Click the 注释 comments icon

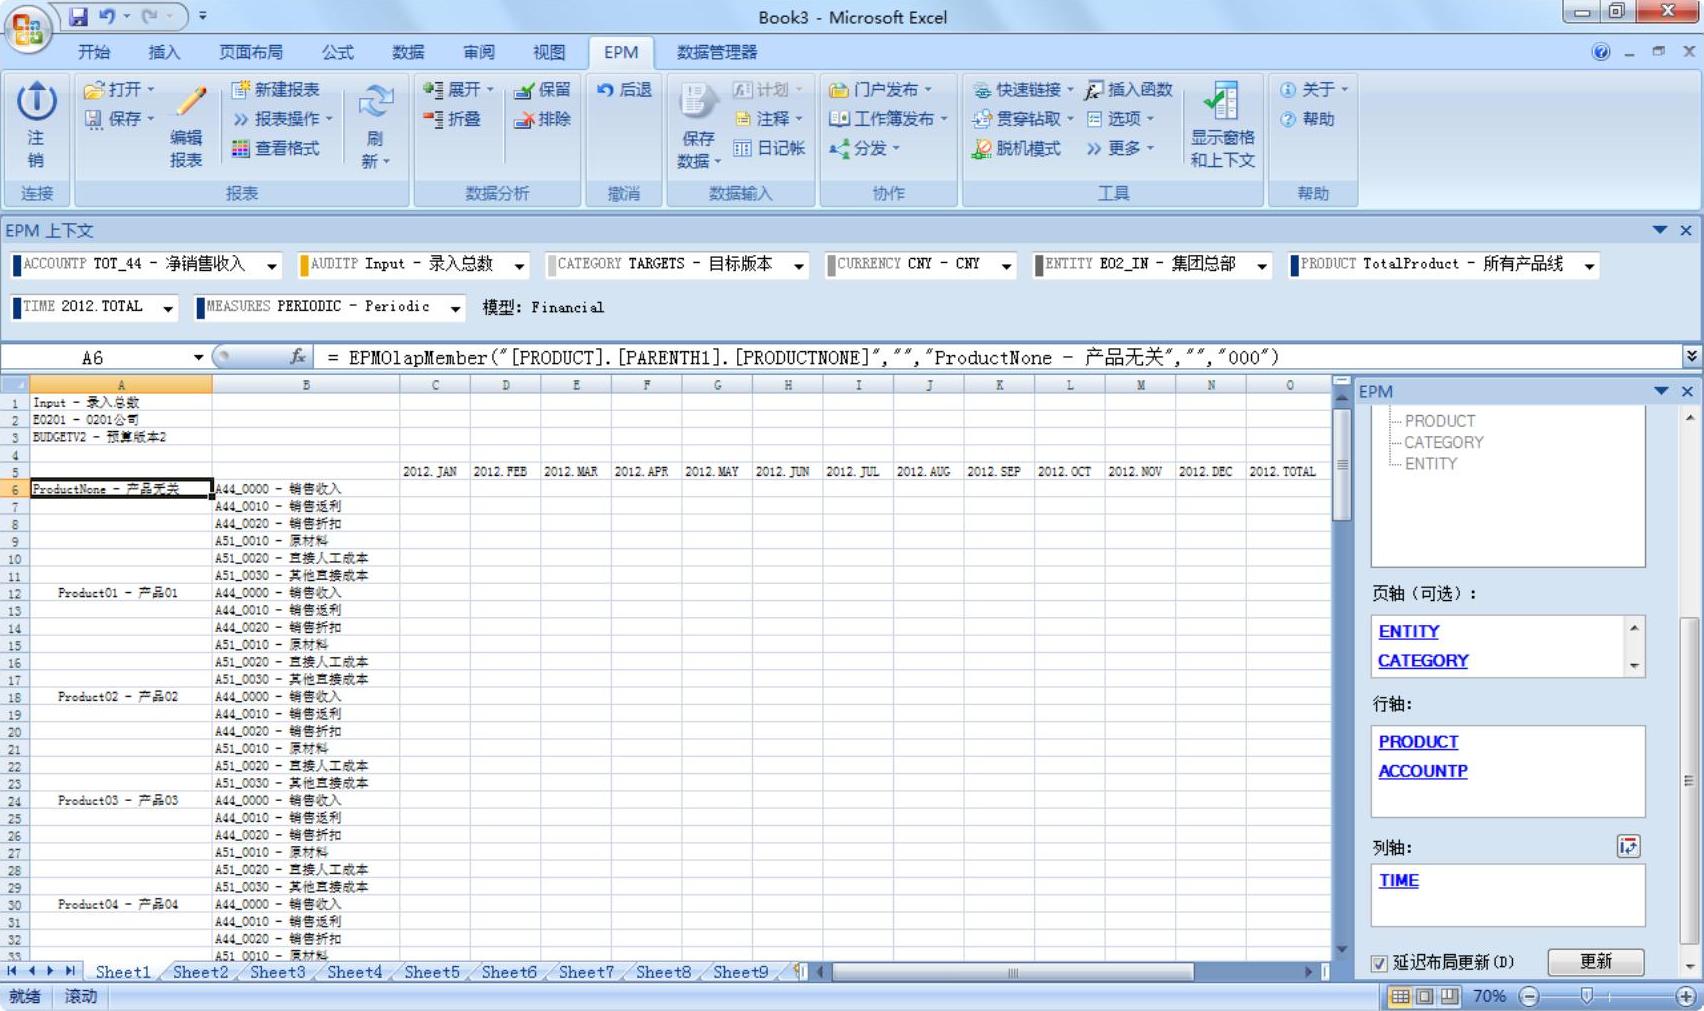coord(742,119)
